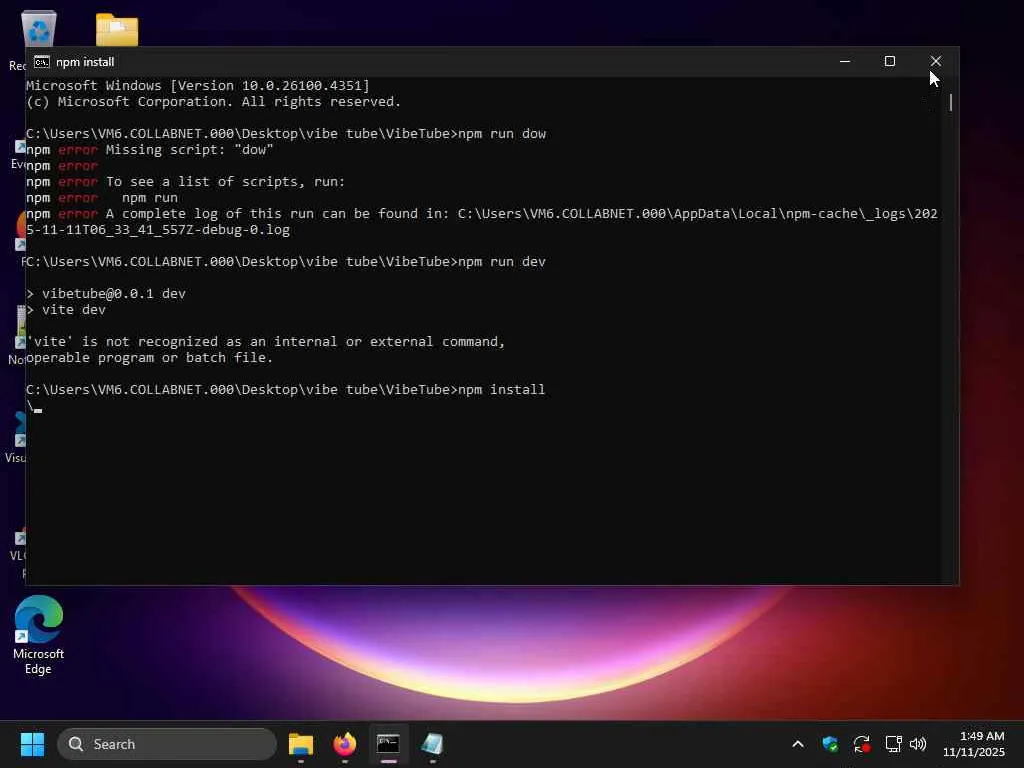
Task: Minimize the npm install window
Action: (844, 61)
